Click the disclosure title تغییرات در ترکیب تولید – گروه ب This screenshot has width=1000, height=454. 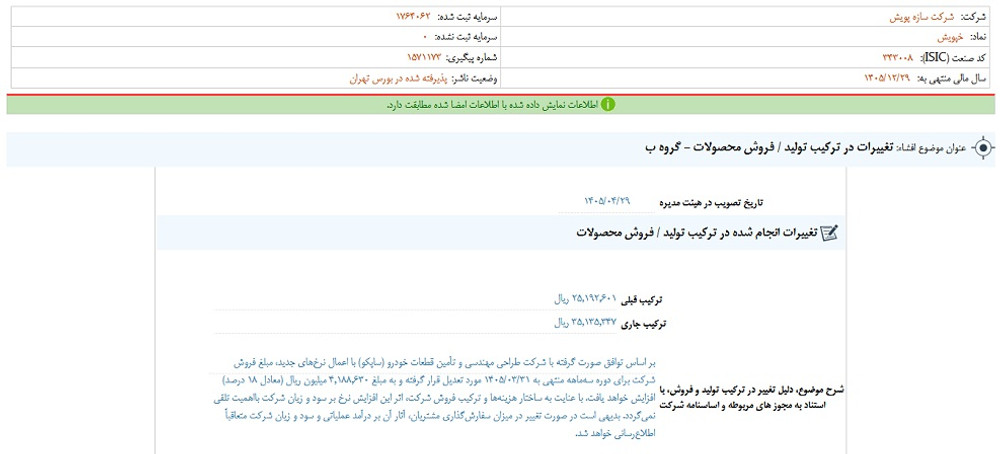(x=768, y=148)
